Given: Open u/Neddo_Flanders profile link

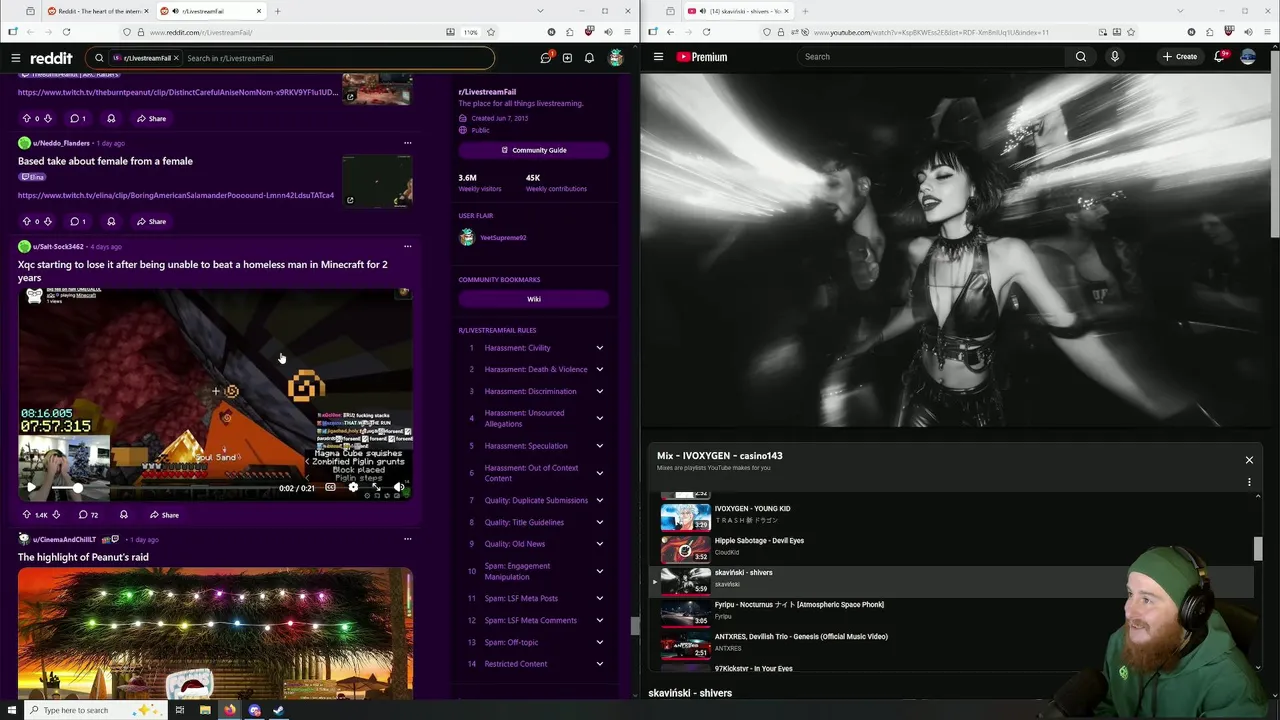Looking at the screenshot, I should 61,143.
